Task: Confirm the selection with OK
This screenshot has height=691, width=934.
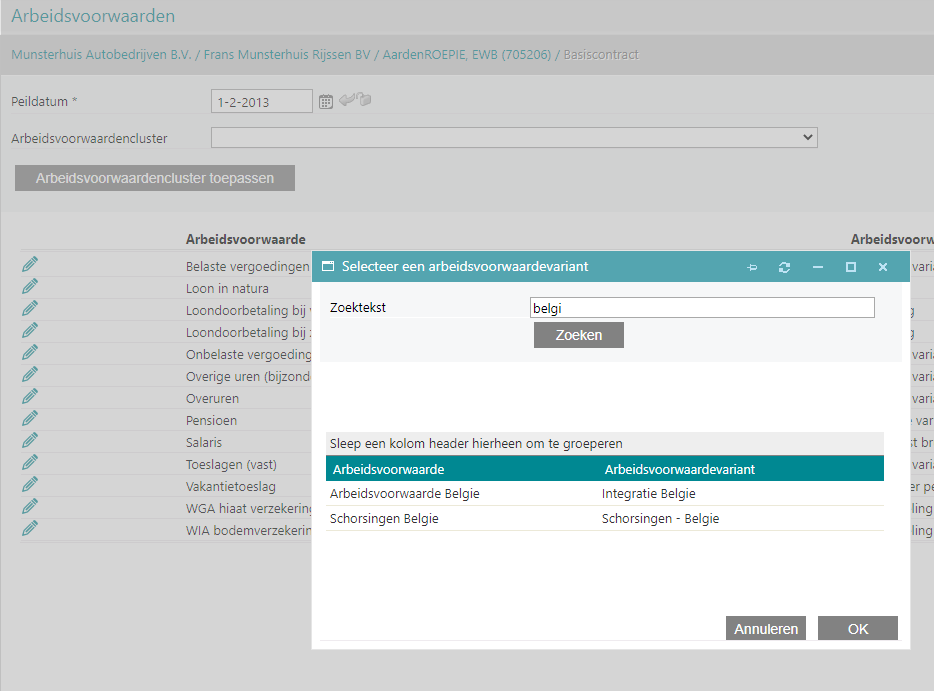Action: click(x=858, y=628)
